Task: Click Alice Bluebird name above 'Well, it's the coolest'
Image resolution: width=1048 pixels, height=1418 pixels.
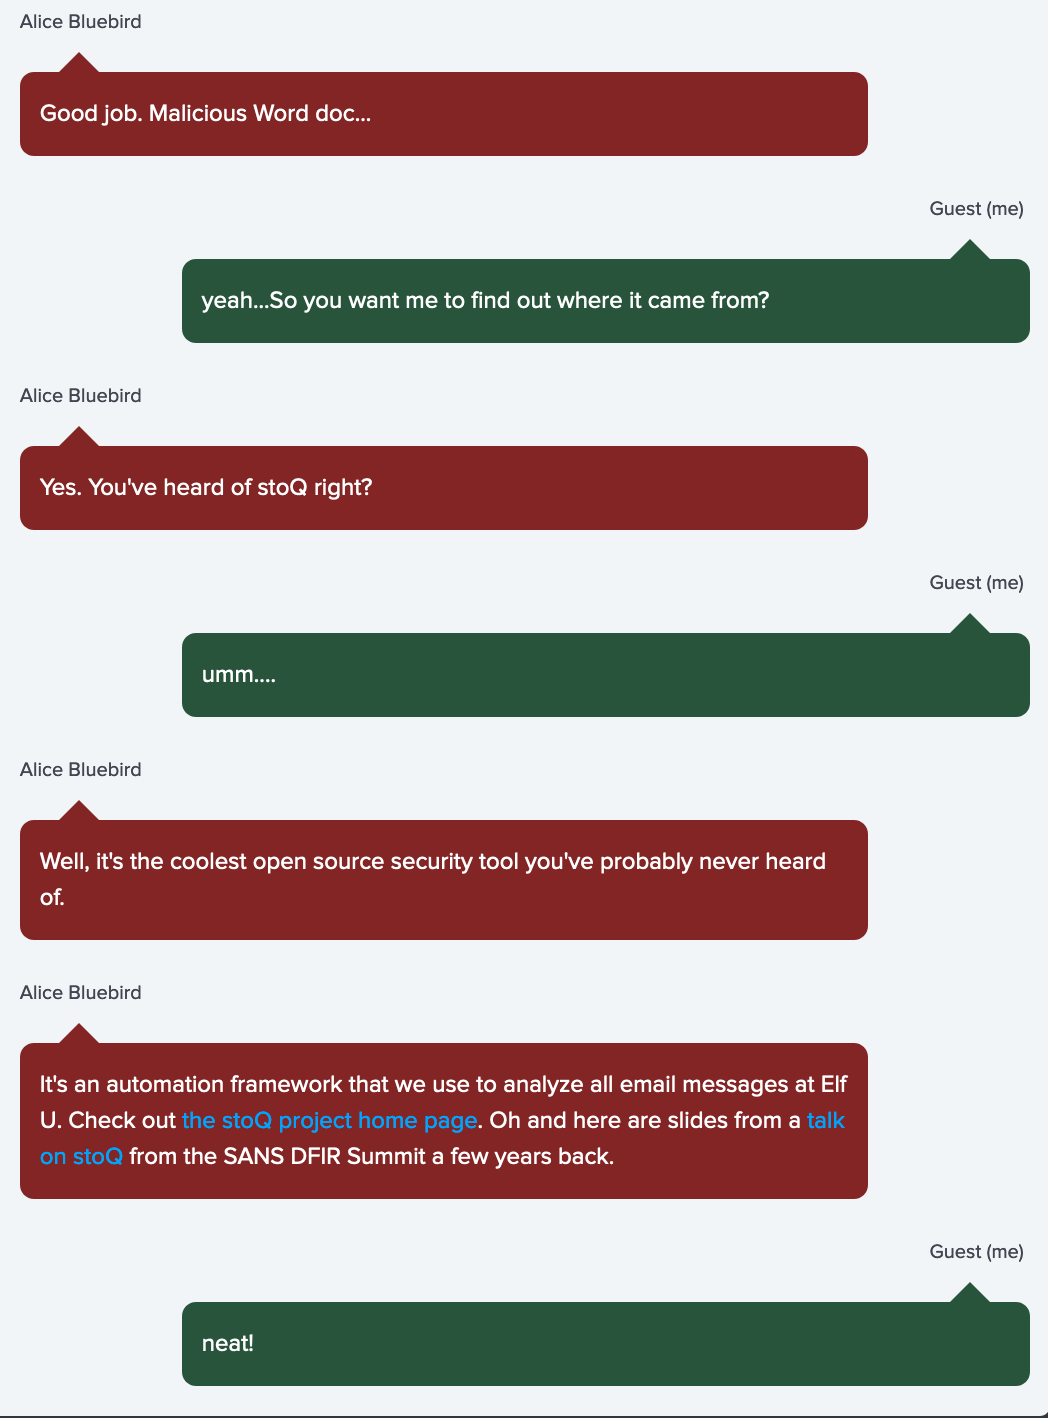Action: pos(81,770)
